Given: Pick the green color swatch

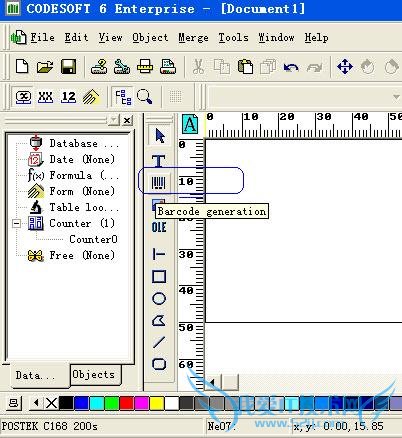Looking at the screenshot, I should point(112,403).
